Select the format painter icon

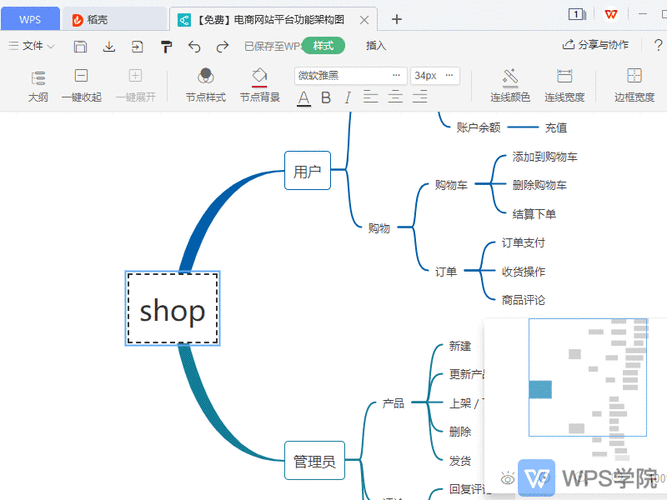coord(166,46)
